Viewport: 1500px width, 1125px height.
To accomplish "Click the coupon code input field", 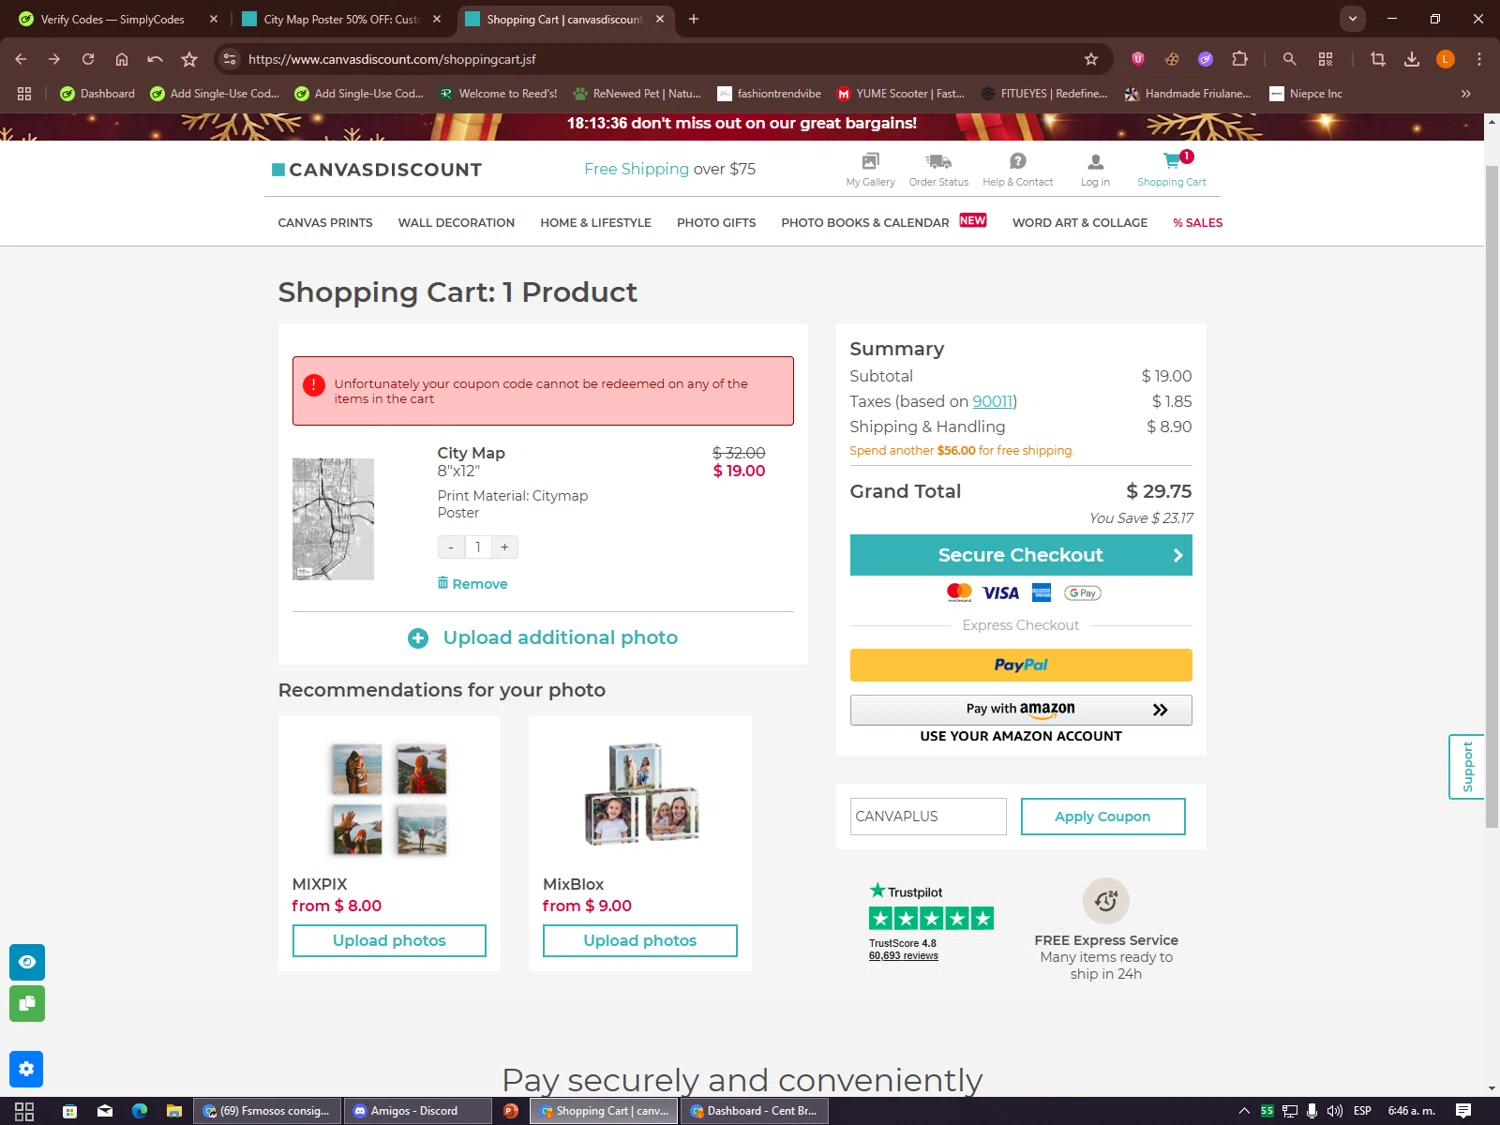I will click(x=928, y=816).
